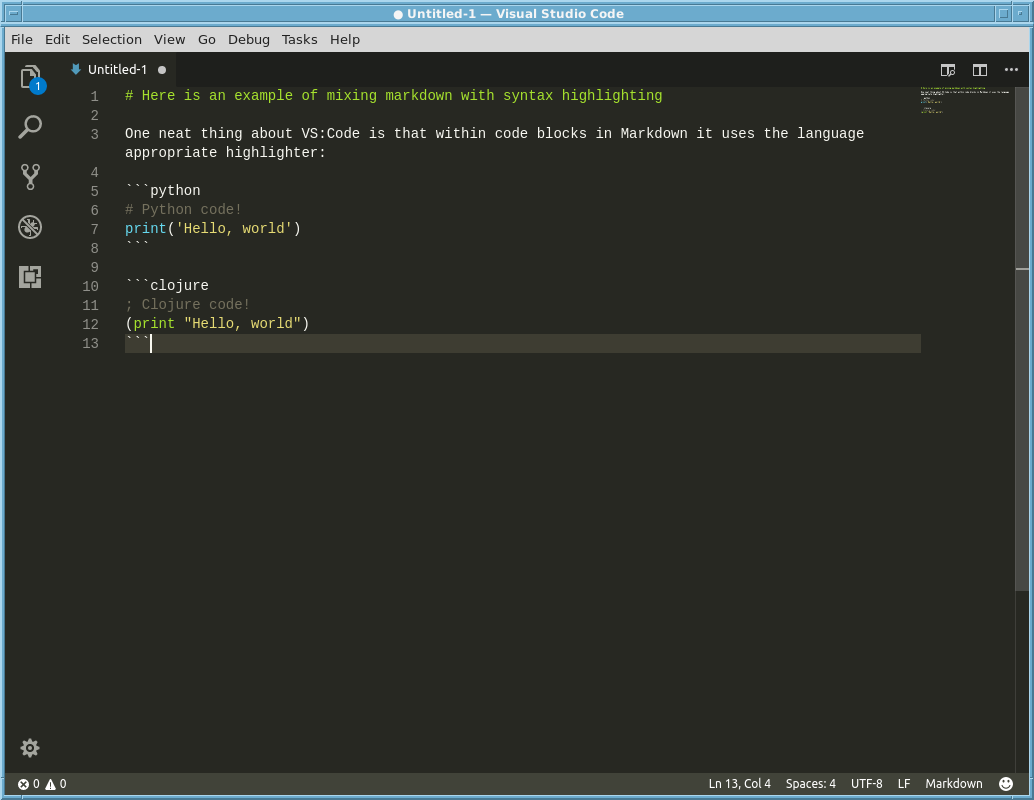This screenshot has width=1034, height=800.
Task: Change end of line via LF
Action: 903,784
